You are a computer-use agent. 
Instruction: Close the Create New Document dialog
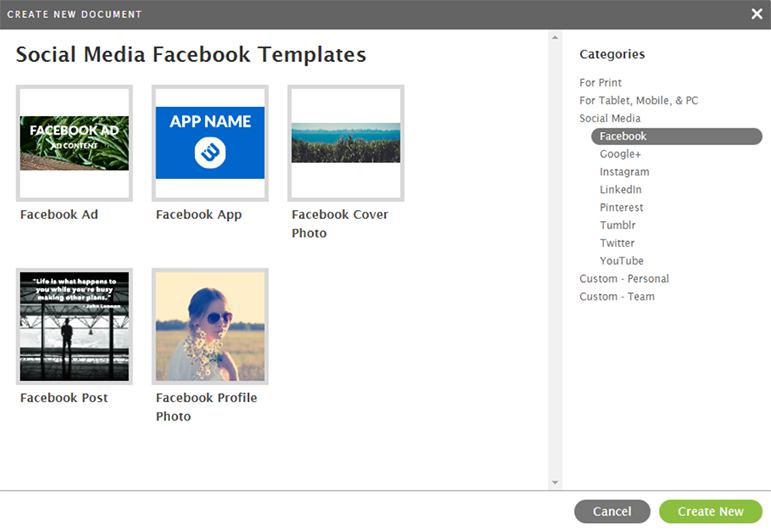pos(757,14)
